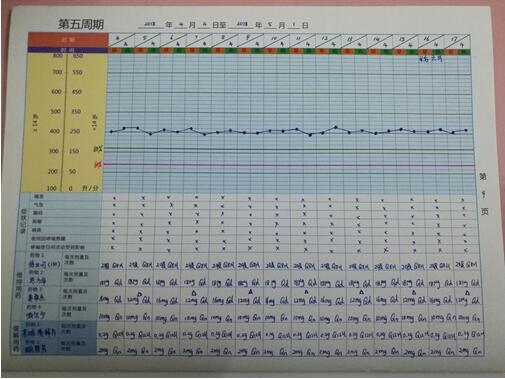Click last x mark in top symptom row
The width and height of the screenshot is (505, 379).
click(463, 200)
